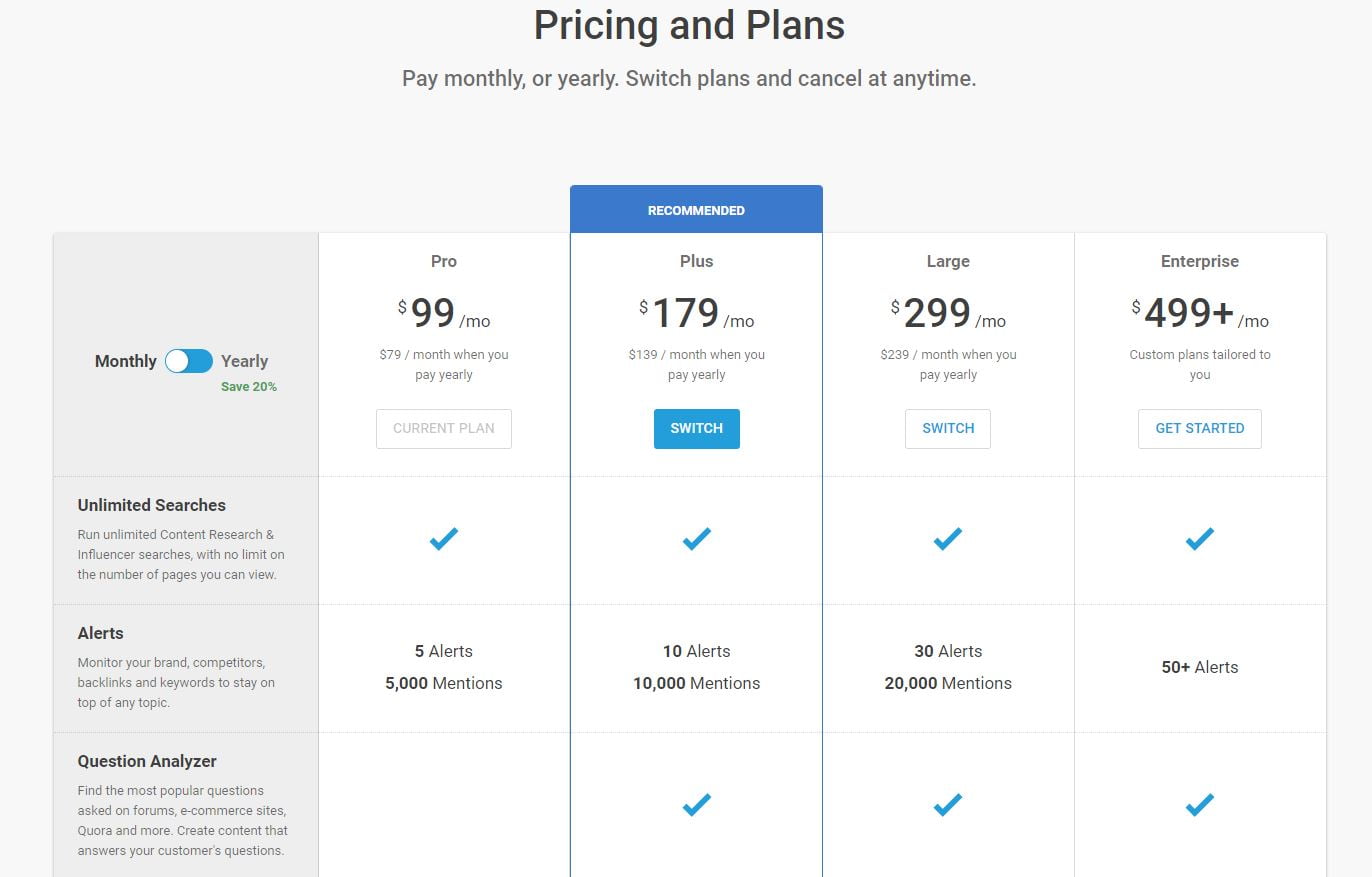
Task: Click Unlimited Searches checkmark under Plus plan
Action: pyautogui.click(x=697, y=539)
